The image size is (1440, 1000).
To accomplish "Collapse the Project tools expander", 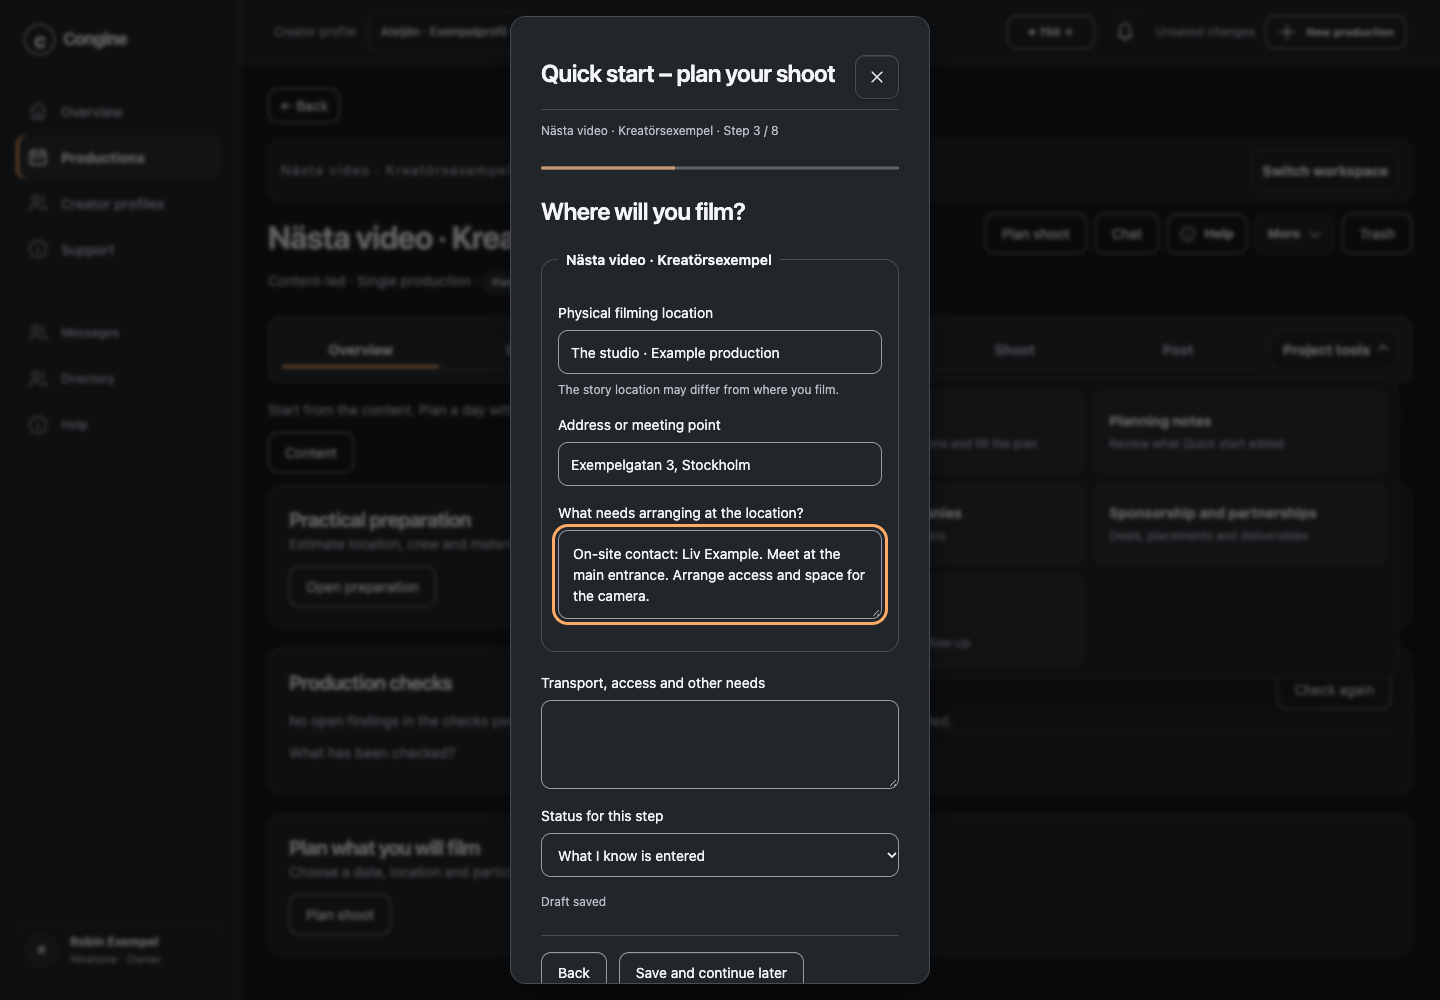I will click(1336, 350).
